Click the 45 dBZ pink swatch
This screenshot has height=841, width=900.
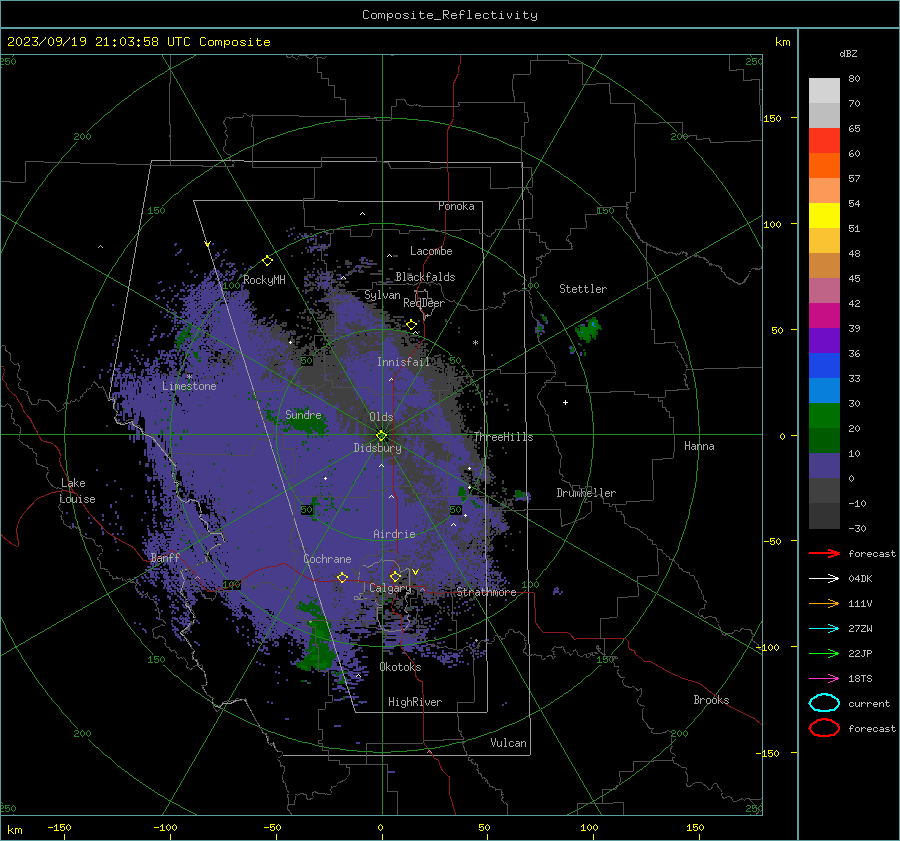pyautogui.click(x=824, y=290)
